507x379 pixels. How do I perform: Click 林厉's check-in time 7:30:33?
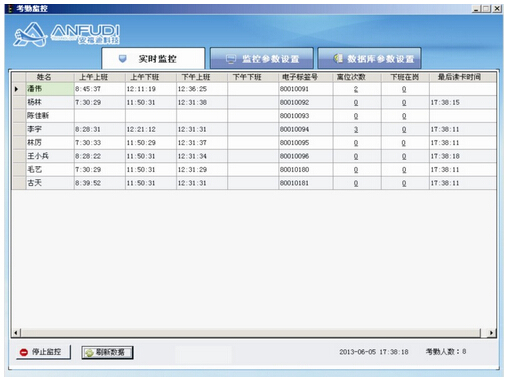tap(88, 143)
